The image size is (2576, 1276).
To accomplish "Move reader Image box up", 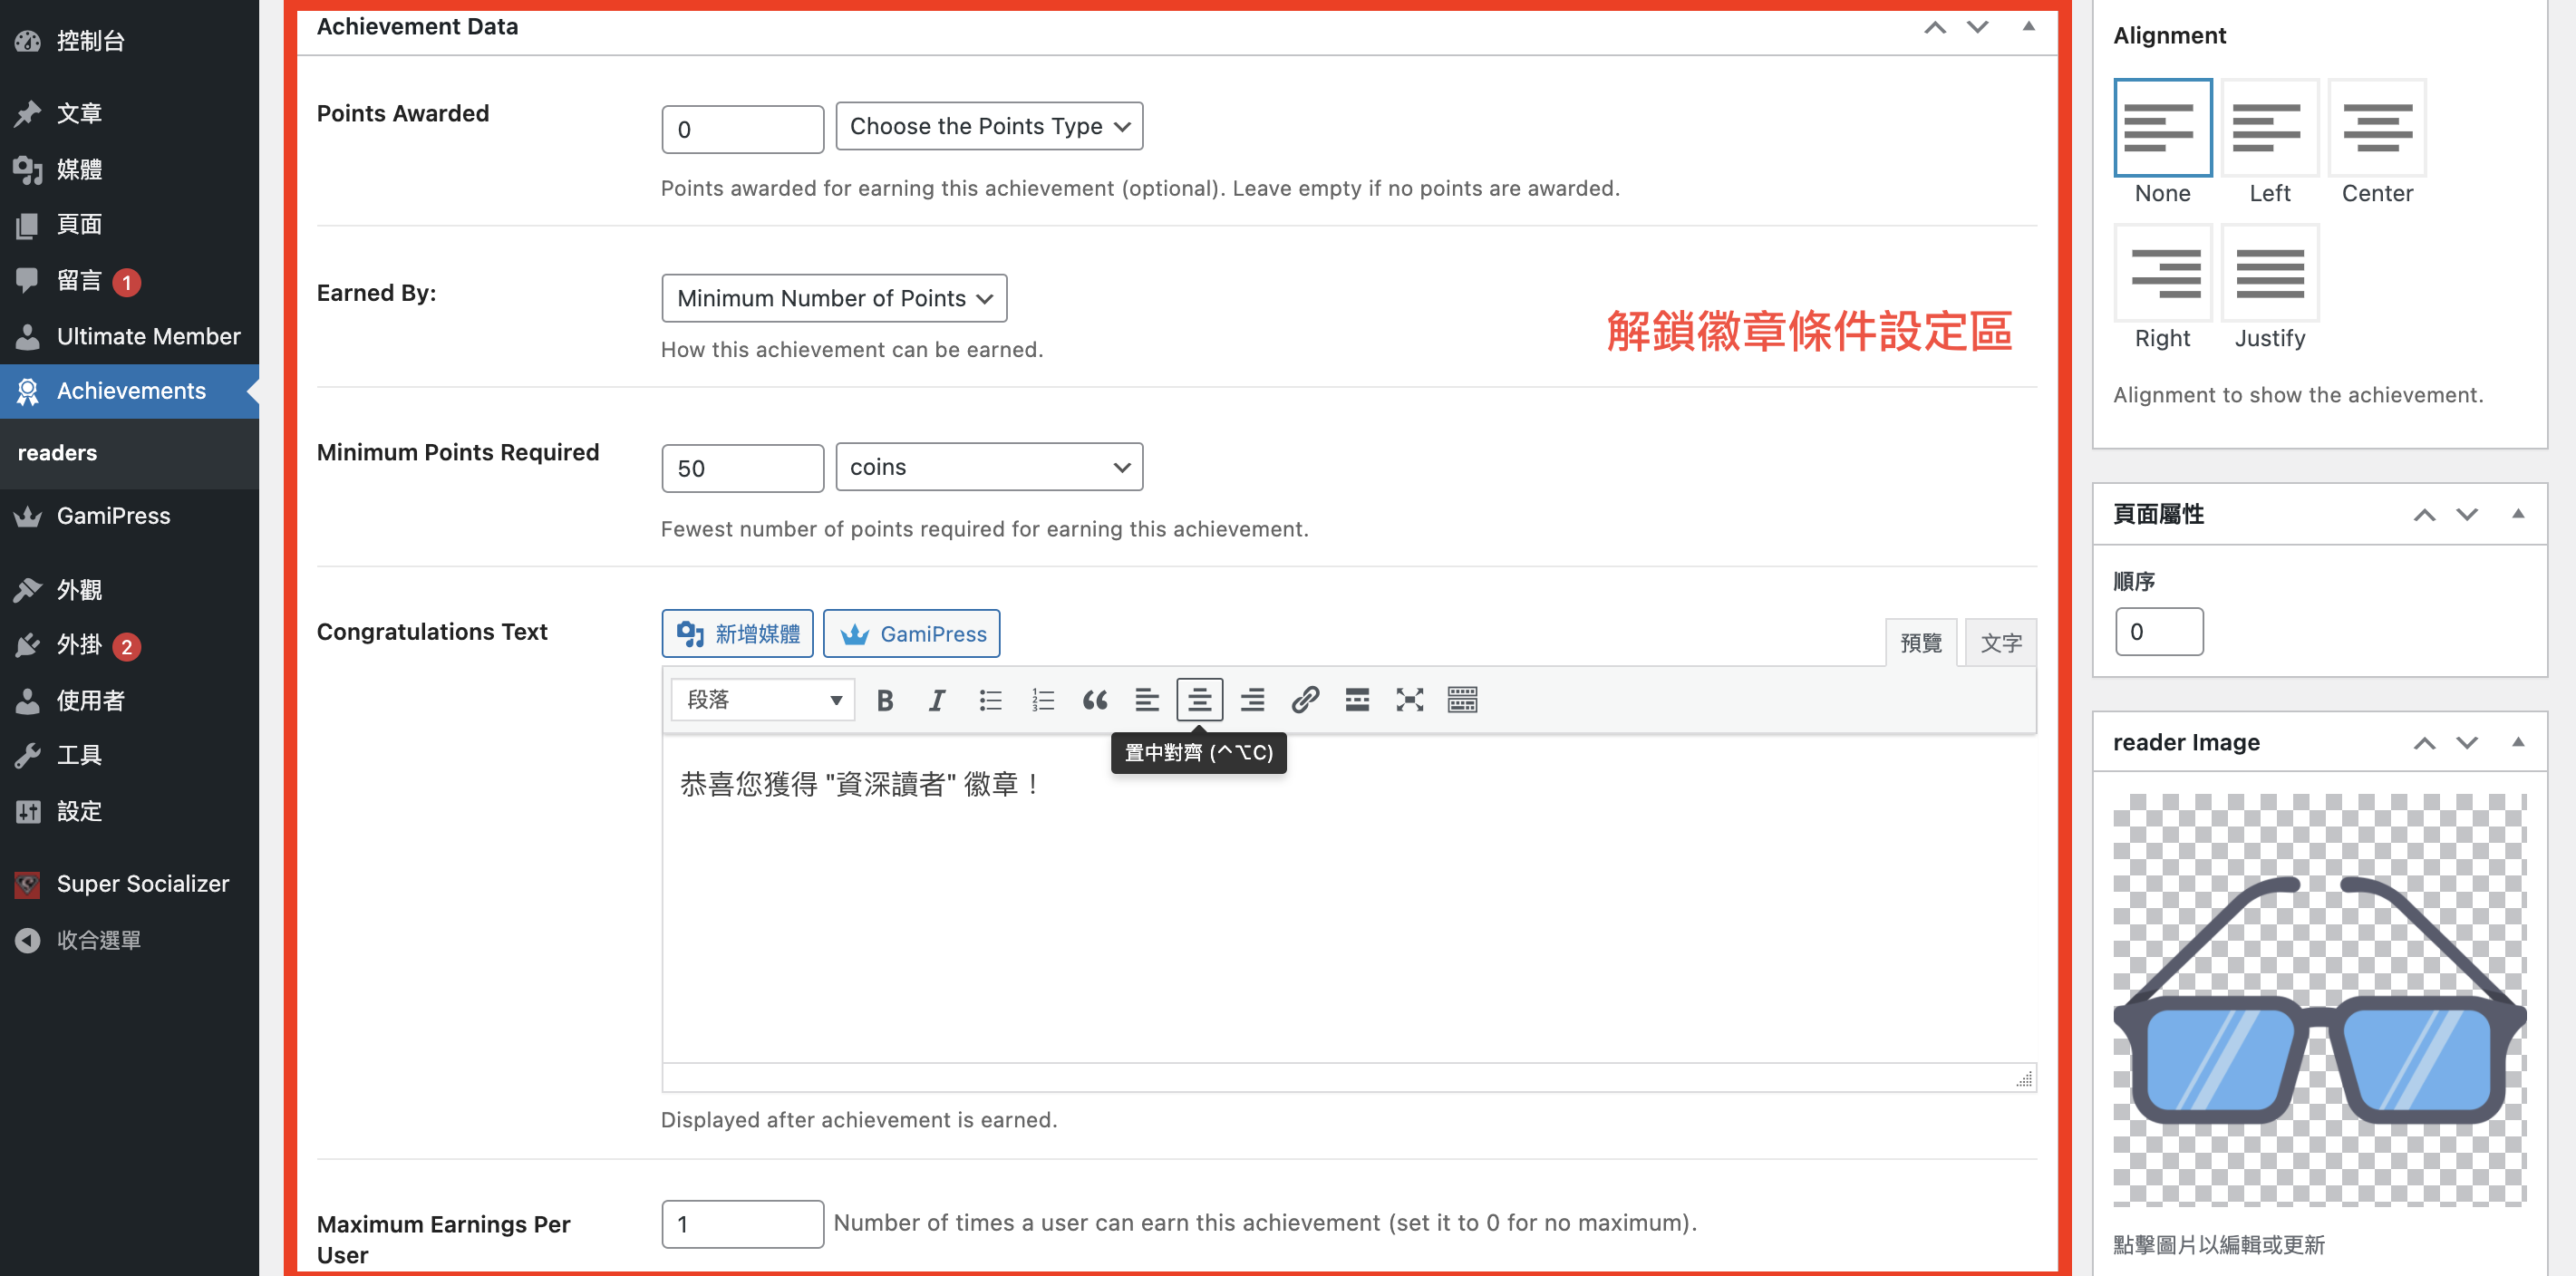I will (x=2424, y=743).
